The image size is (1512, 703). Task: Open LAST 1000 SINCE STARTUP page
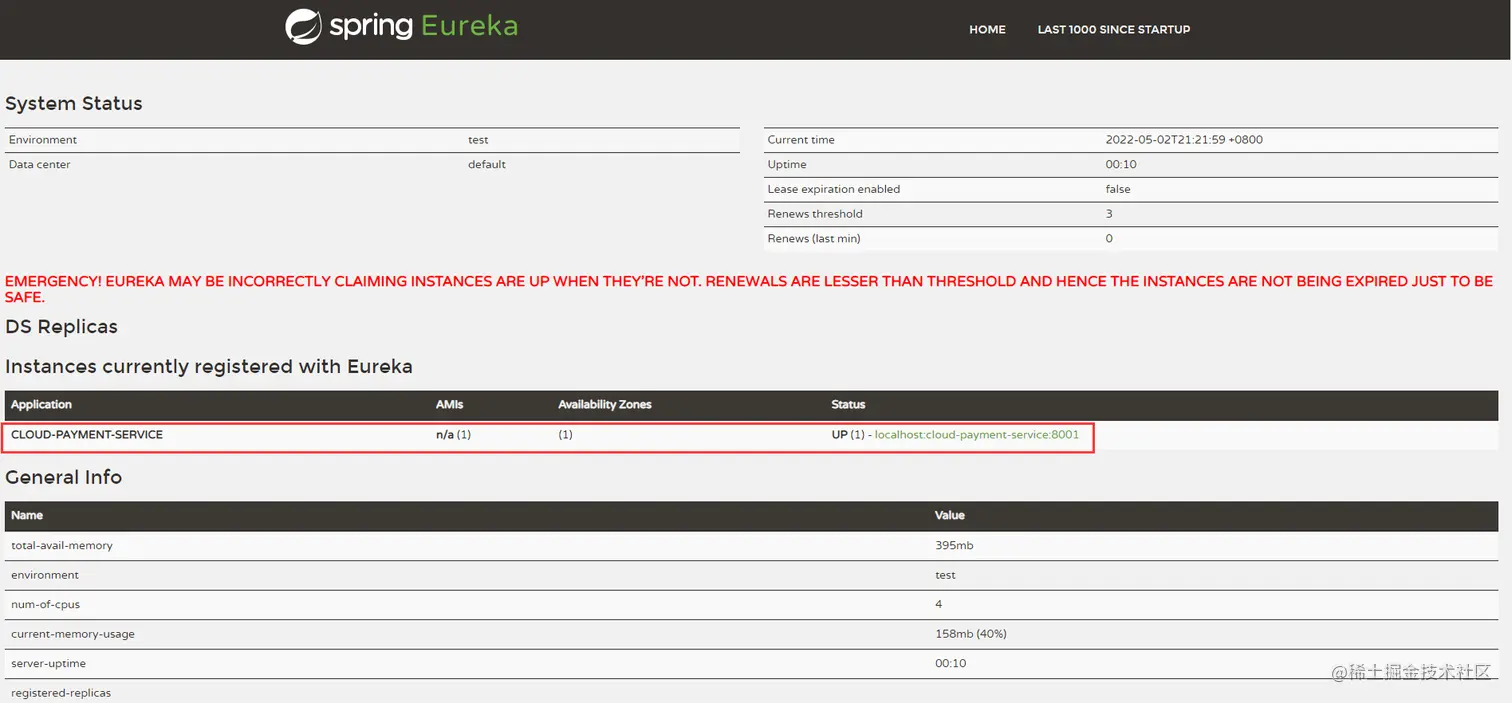(1114, 30)
